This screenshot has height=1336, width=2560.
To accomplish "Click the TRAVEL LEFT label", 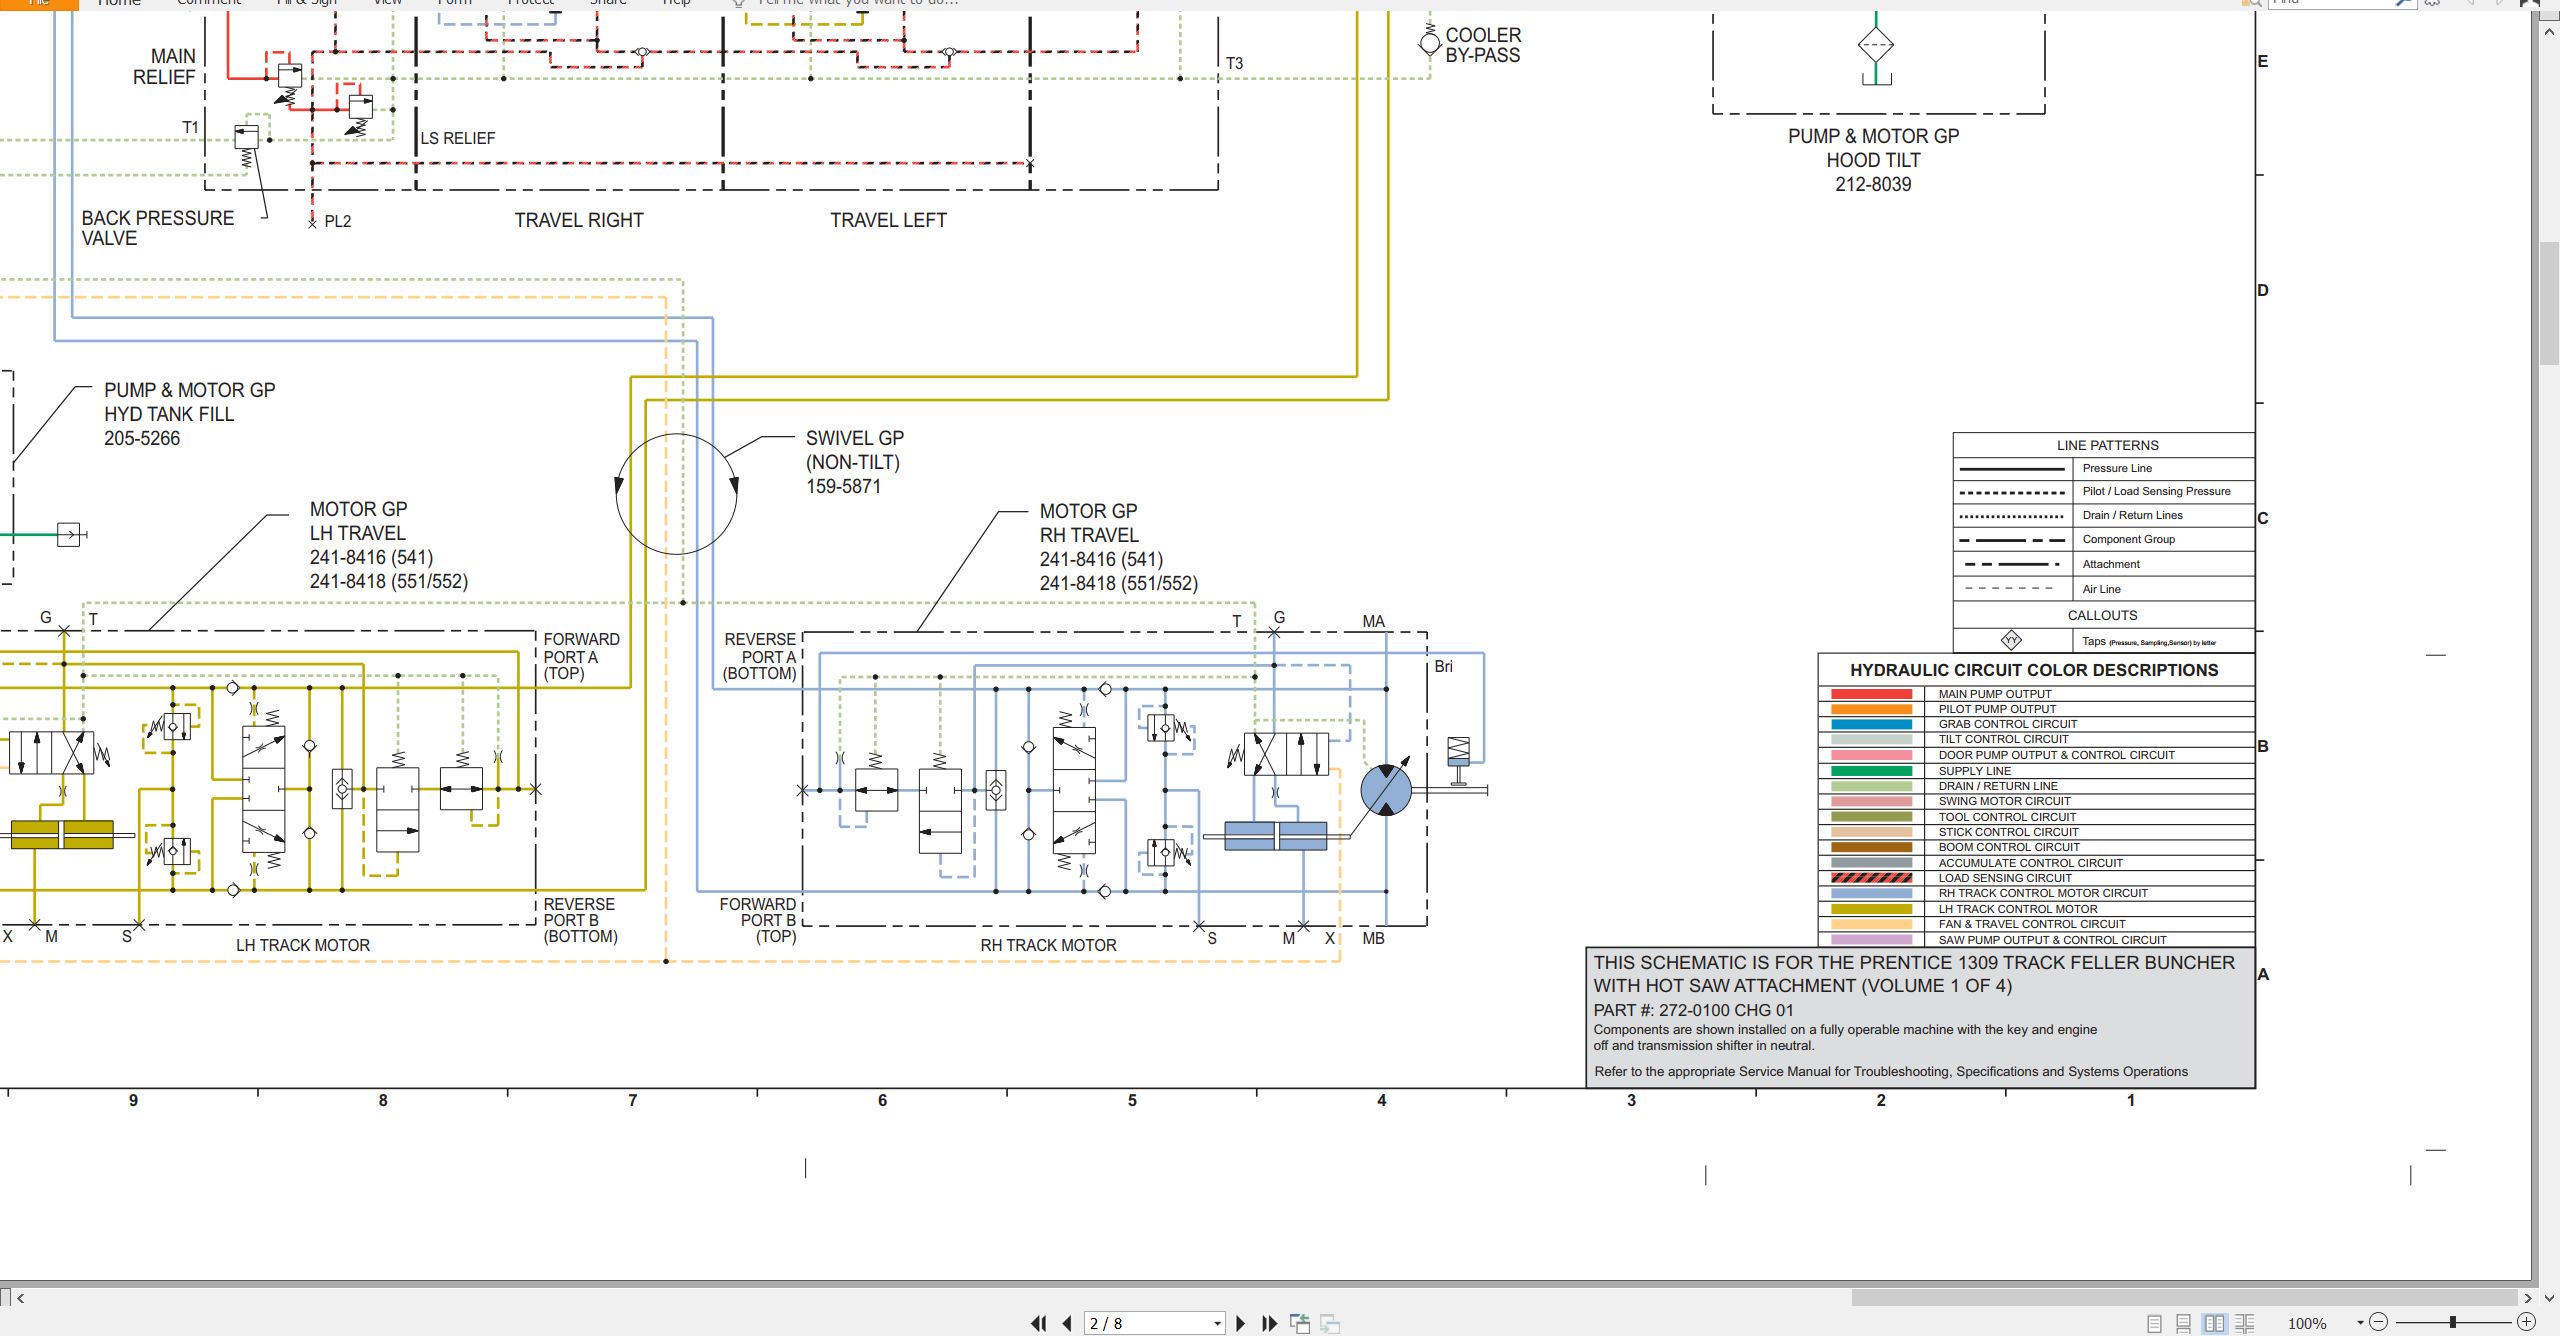I will click(888, 220).
